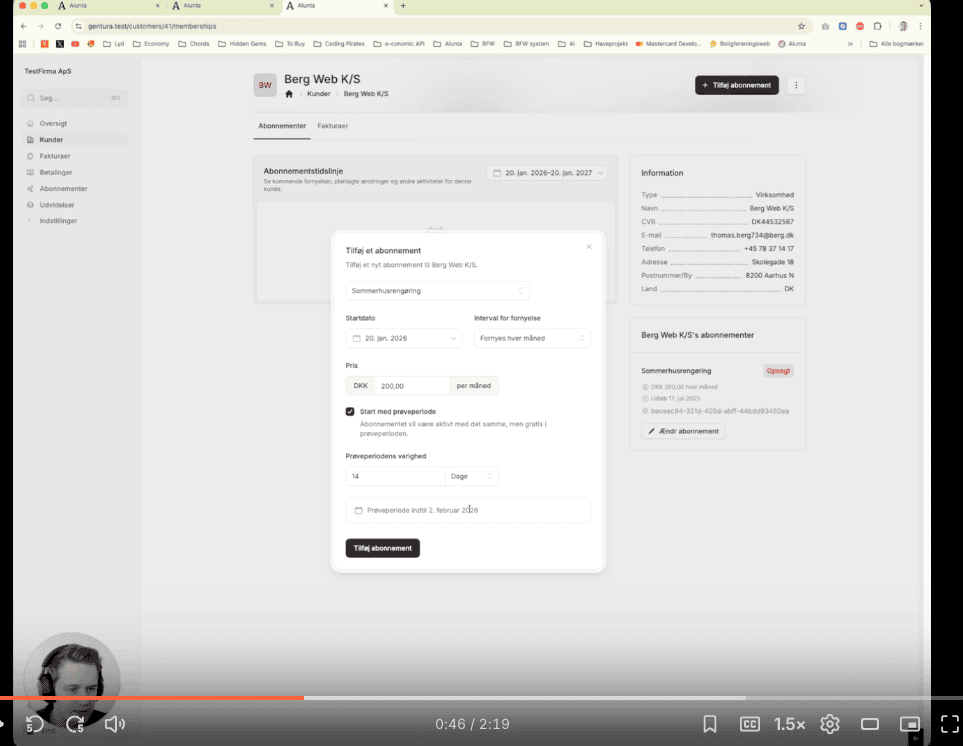963x746 pixels.
Task: Uncheck Start med prøveperiode checkbox
Action: pyautogui.click(x=350, y=411)
